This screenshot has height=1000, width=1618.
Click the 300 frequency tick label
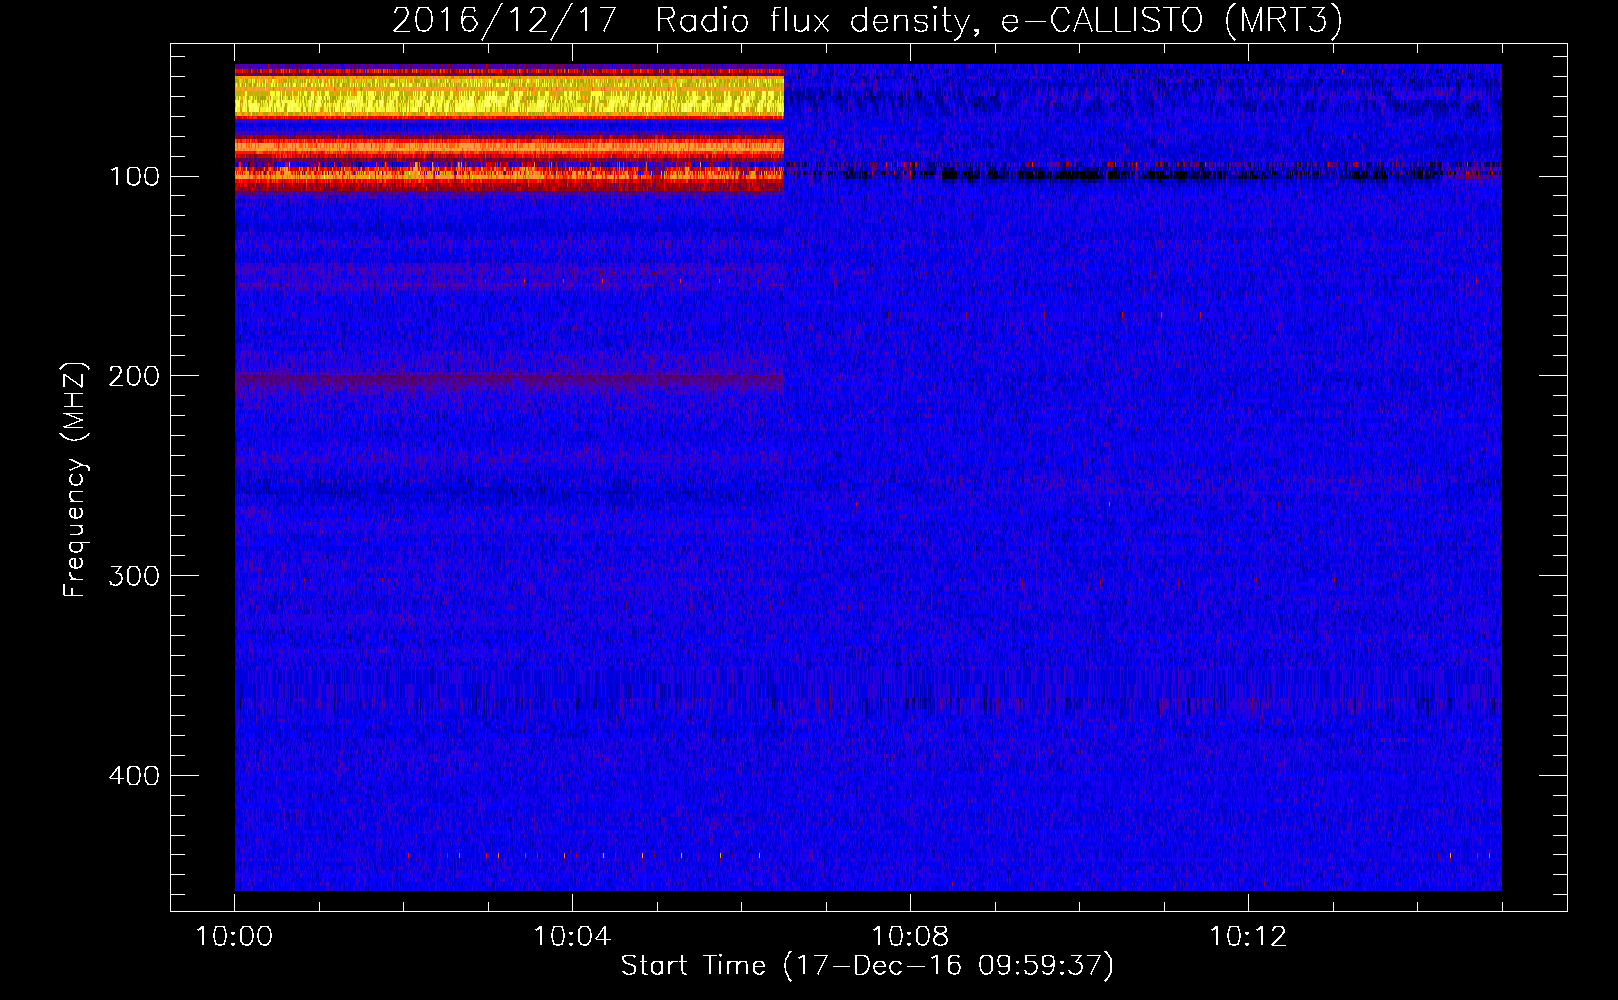pyautogui.click(x=134, y=576)
